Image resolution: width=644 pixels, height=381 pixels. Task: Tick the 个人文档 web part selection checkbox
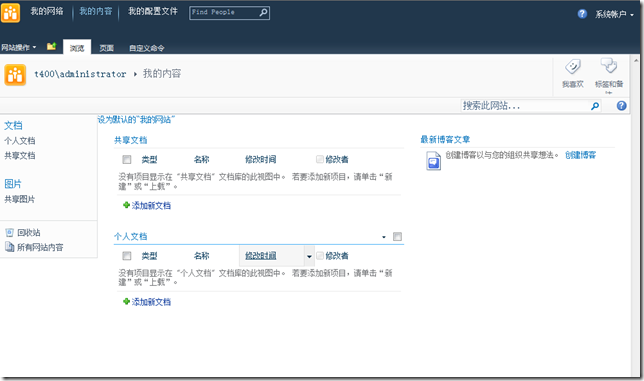click(x=397, y=236)
